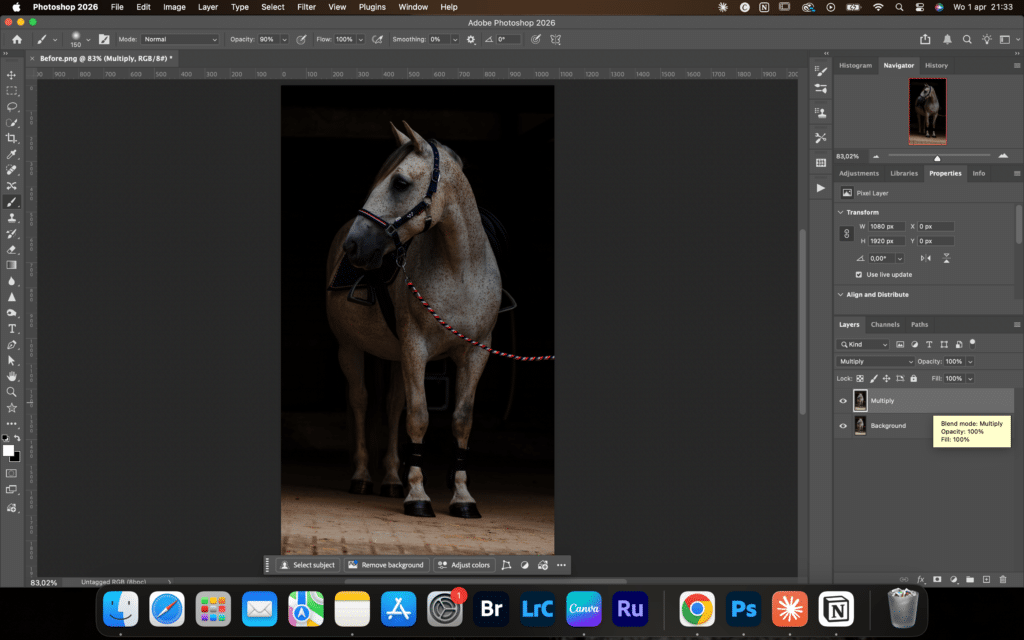Image resolution: width=1024 pixels, height=640 pixels.
Task: Select the Horizontal Type tool
Action: (x=12, y=328)
